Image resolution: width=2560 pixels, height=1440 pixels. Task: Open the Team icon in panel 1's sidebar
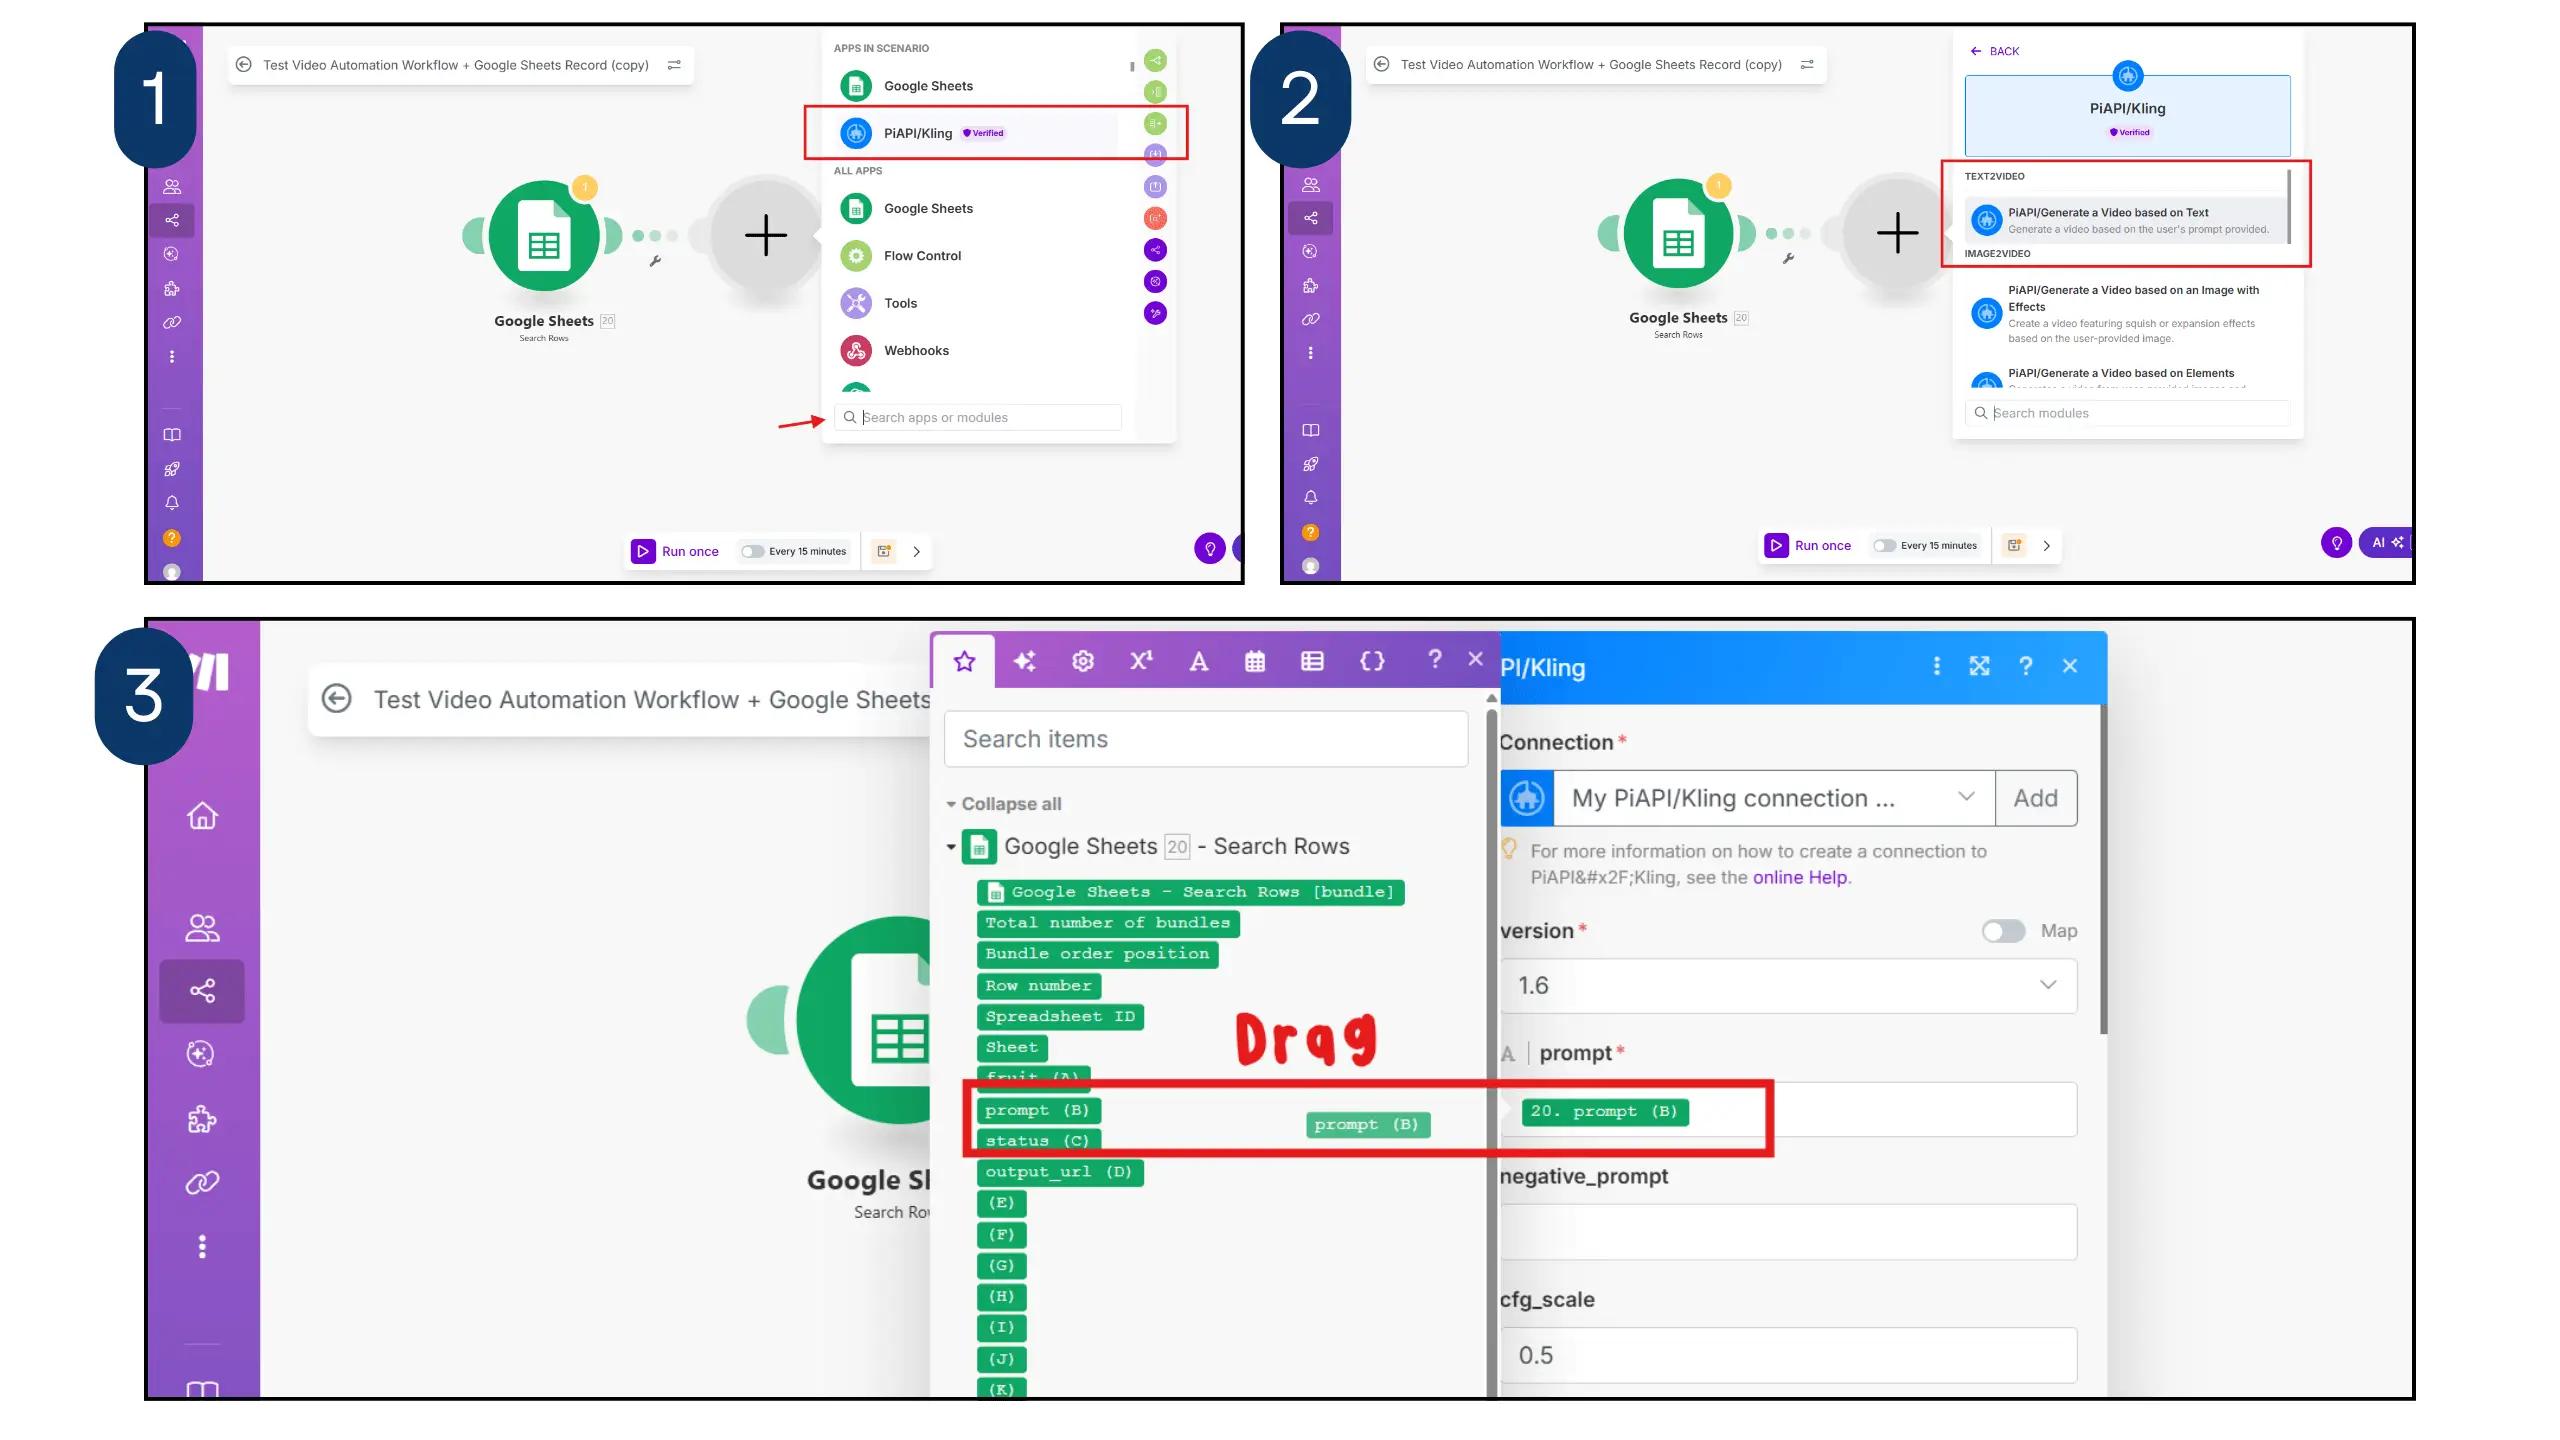pos(172,186)
